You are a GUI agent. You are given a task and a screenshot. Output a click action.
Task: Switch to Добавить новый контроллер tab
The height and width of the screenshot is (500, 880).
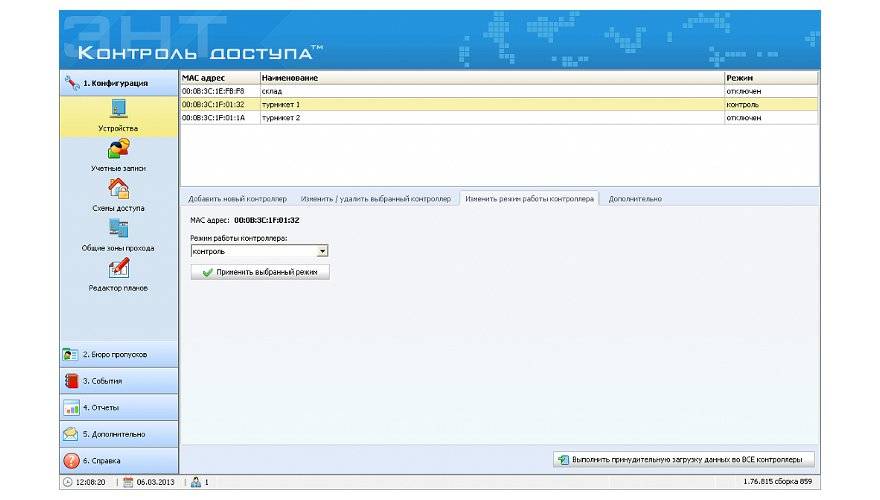pos(237,199)
